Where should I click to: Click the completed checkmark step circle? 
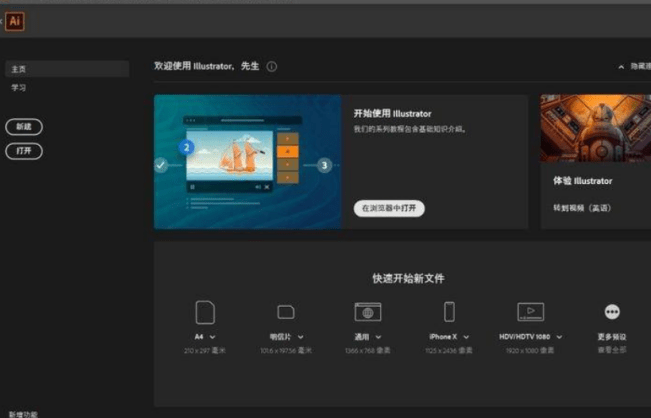click(161, 165)
